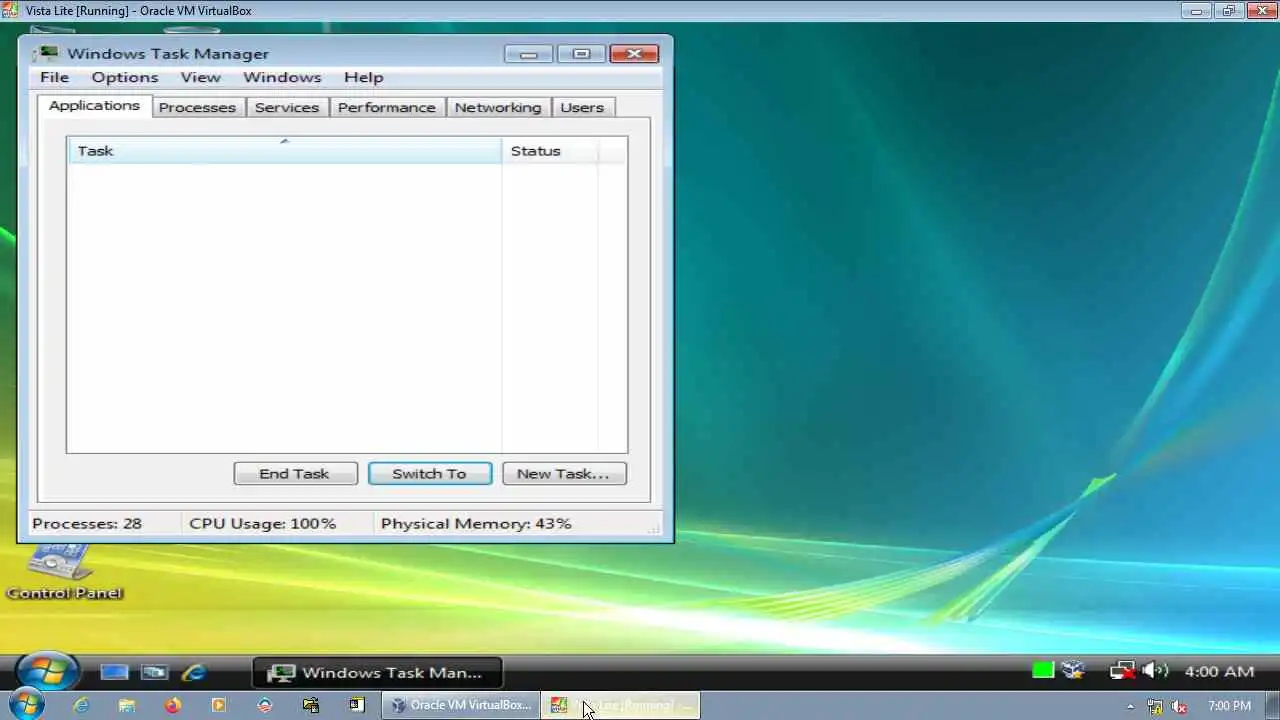Sort by the Status column header
Viewport: 1280px width, 720px height.
pos(549,151)
